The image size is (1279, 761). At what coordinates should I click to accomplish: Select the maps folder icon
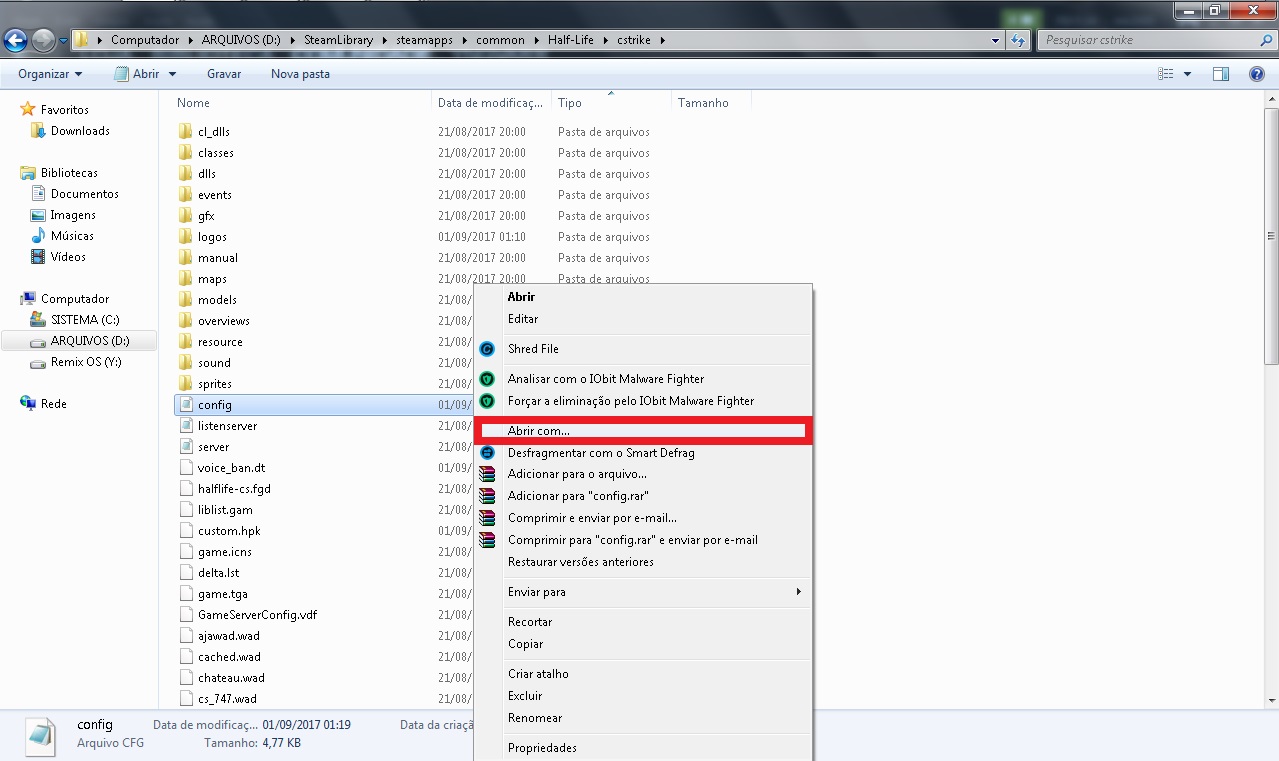click(185, 279)
